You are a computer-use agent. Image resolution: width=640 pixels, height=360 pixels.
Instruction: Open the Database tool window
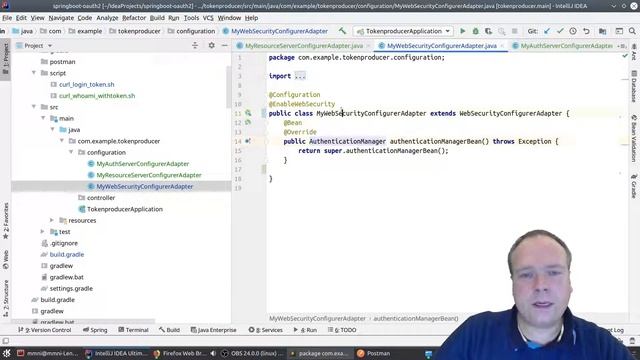(x=634, y=86)
